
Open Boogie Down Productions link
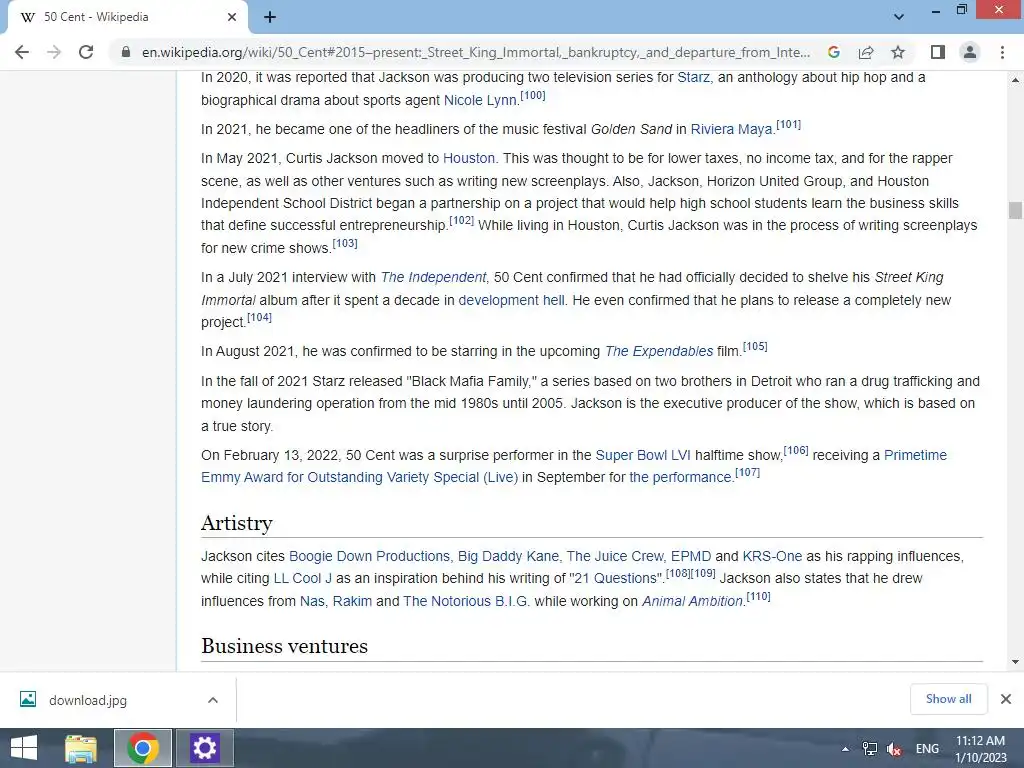[x=369, y=556]
